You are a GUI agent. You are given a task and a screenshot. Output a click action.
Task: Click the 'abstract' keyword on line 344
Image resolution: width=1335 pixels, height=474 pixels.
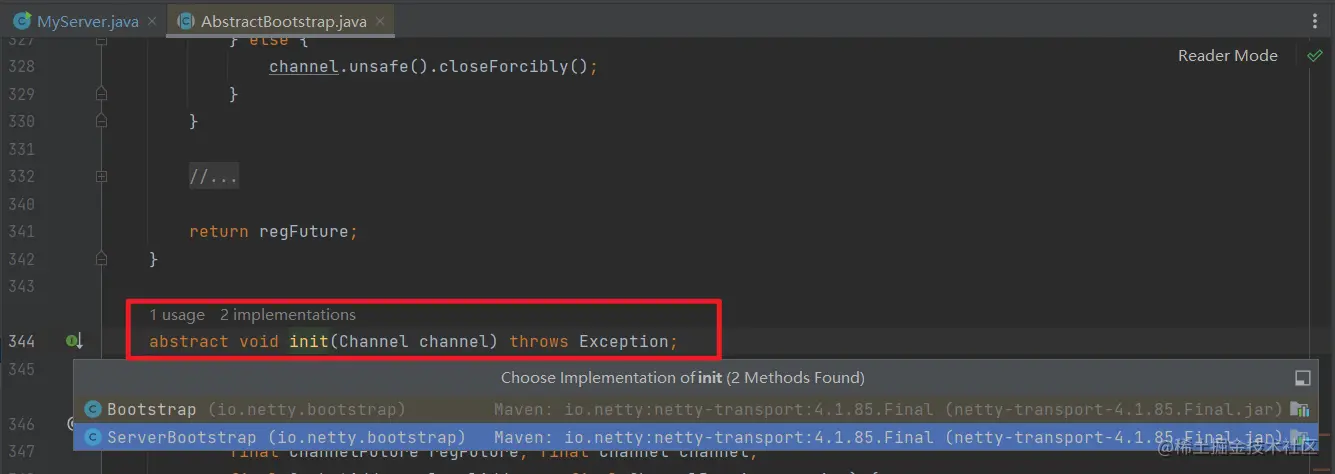(189, 342)
